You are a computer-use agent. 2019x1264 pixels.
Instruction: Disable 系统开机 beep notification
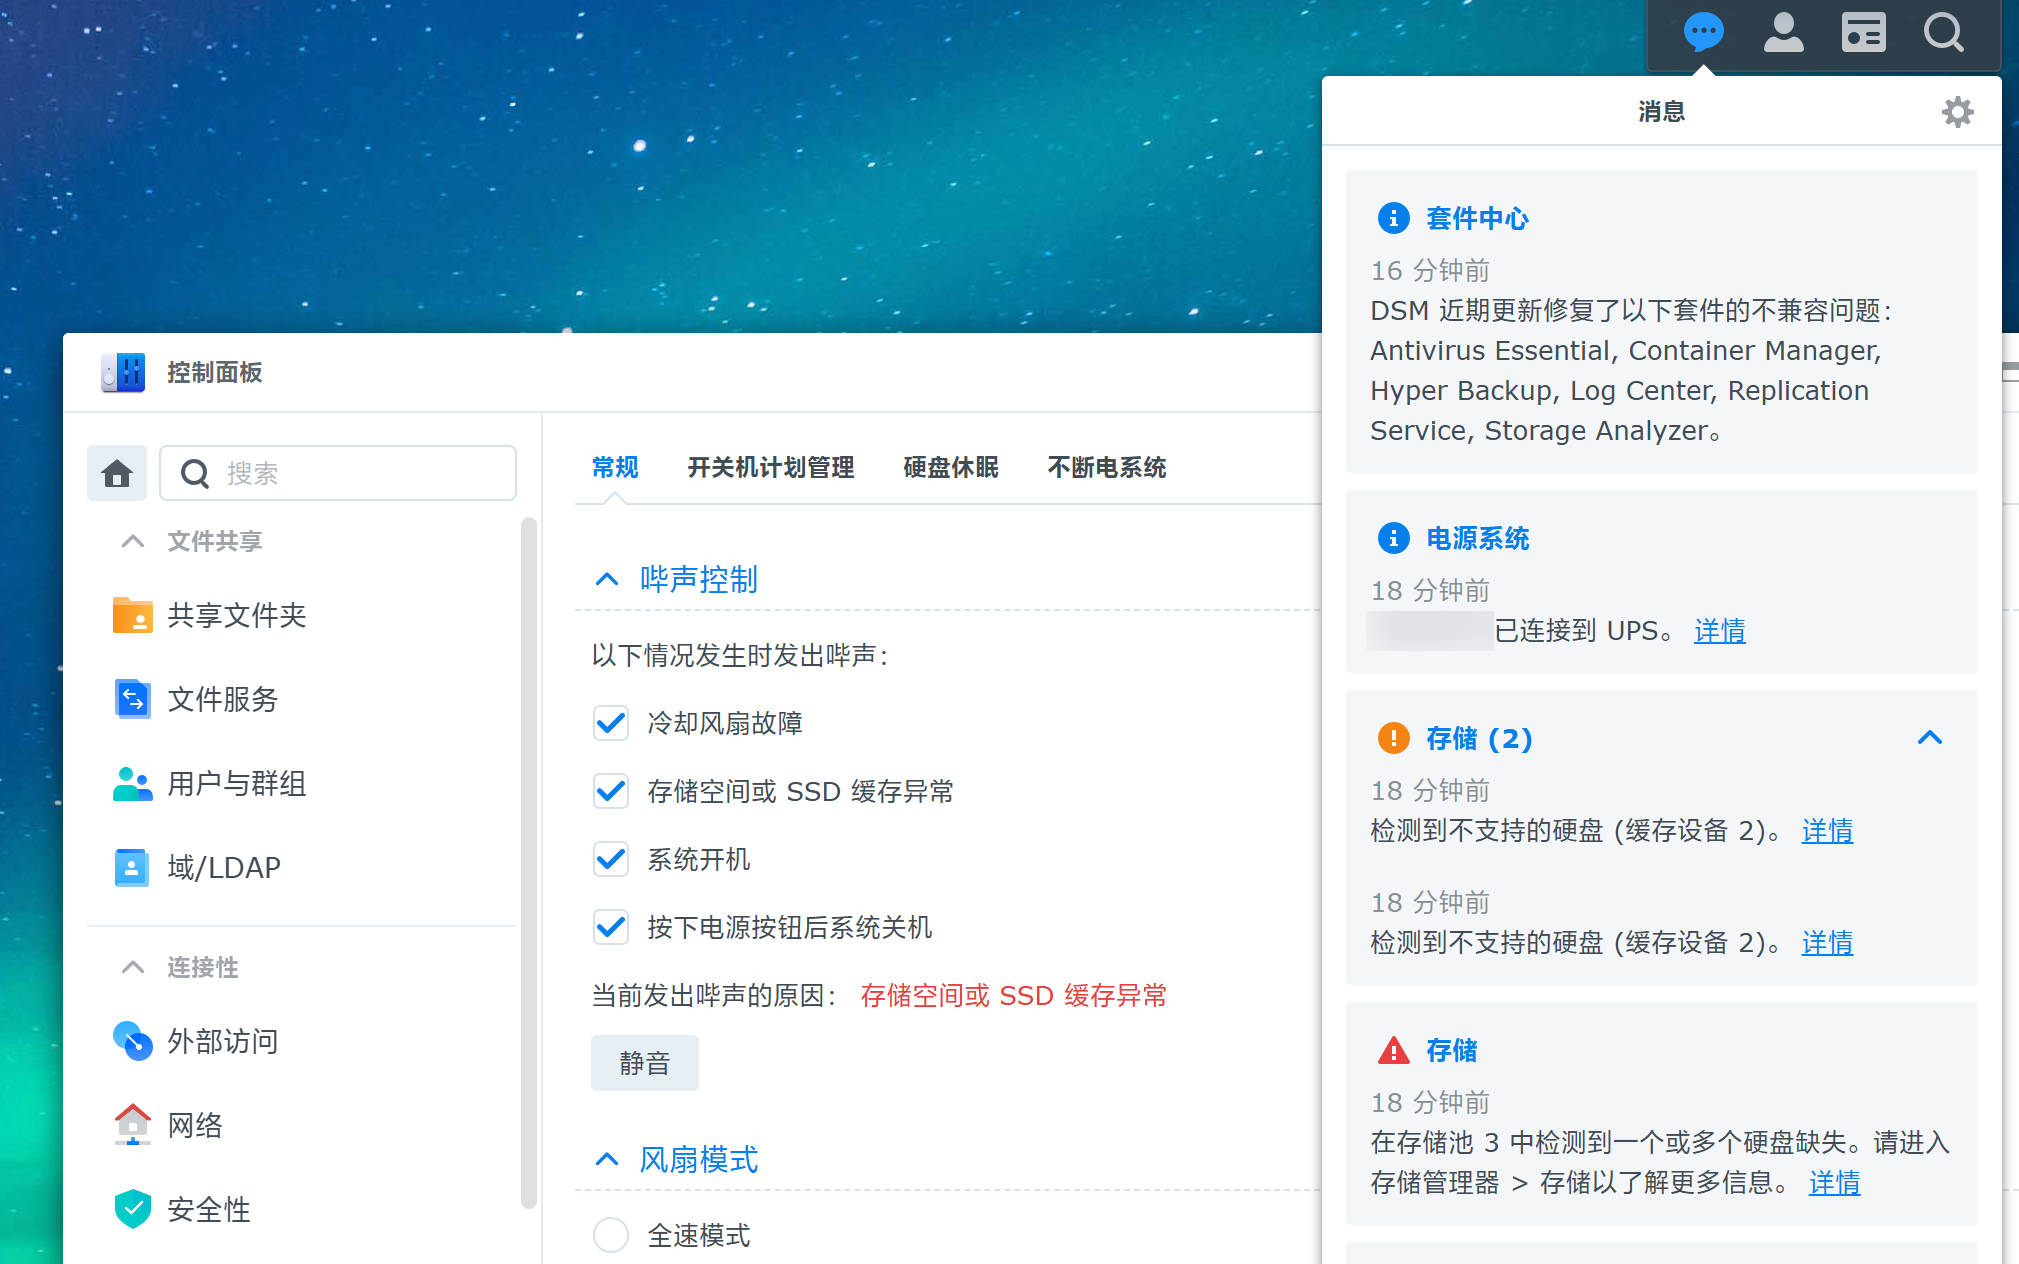tap(610, 860)
